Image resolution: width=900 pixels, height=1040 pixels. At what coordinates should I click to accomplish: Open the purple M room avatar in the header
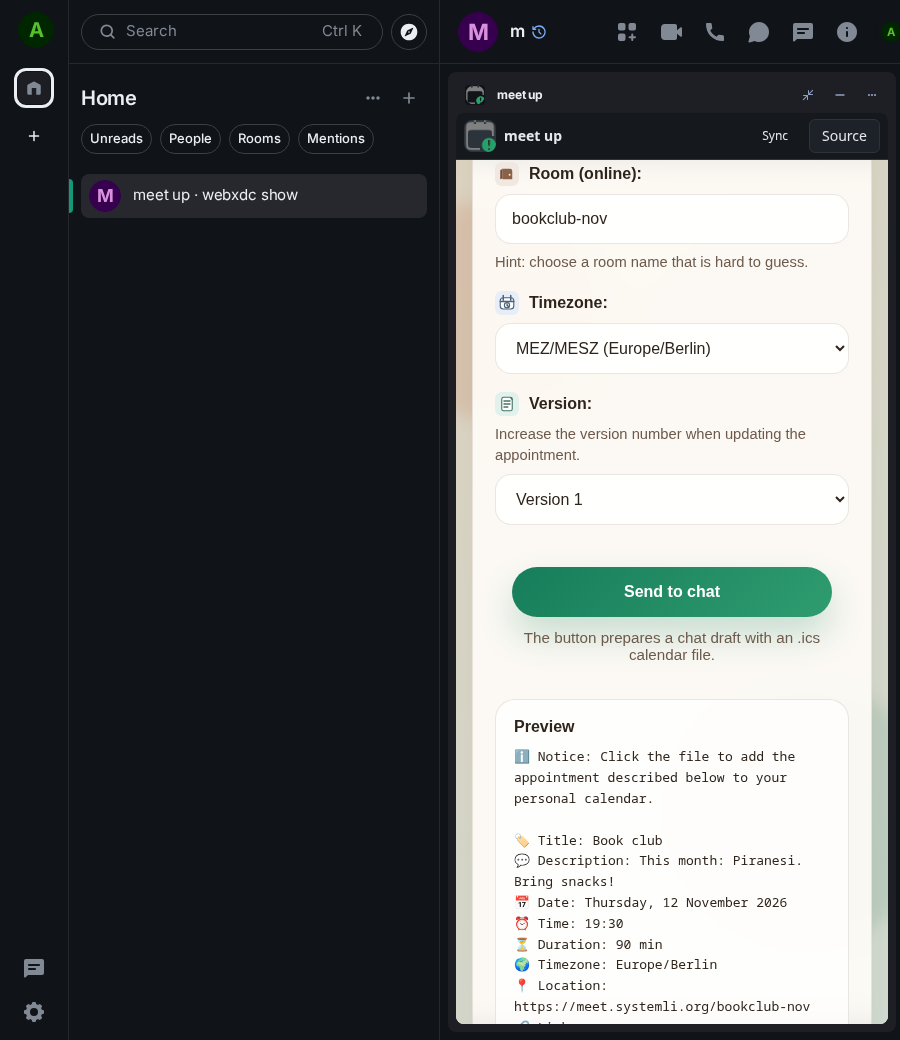tap(478, 32)
